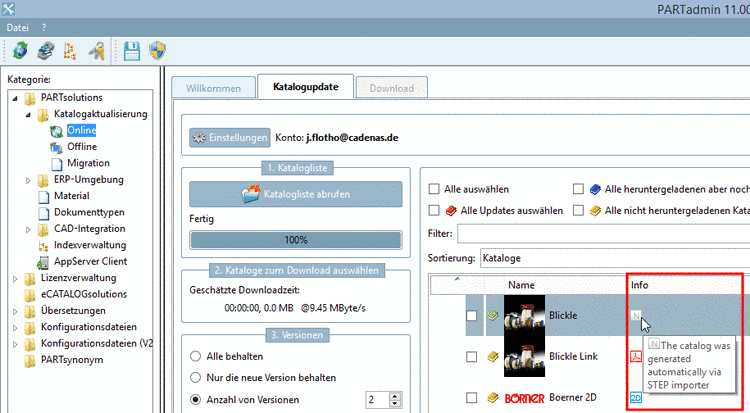Click the document icon beside Migration
Screen dimensions: 750x413
coord(57,164)
